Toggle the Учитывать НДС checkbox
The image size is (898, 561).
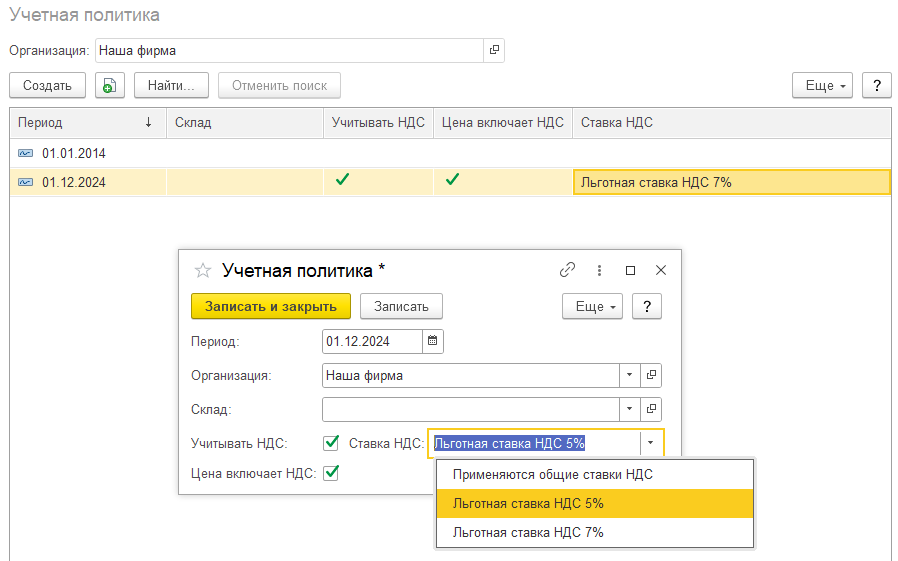331,443
